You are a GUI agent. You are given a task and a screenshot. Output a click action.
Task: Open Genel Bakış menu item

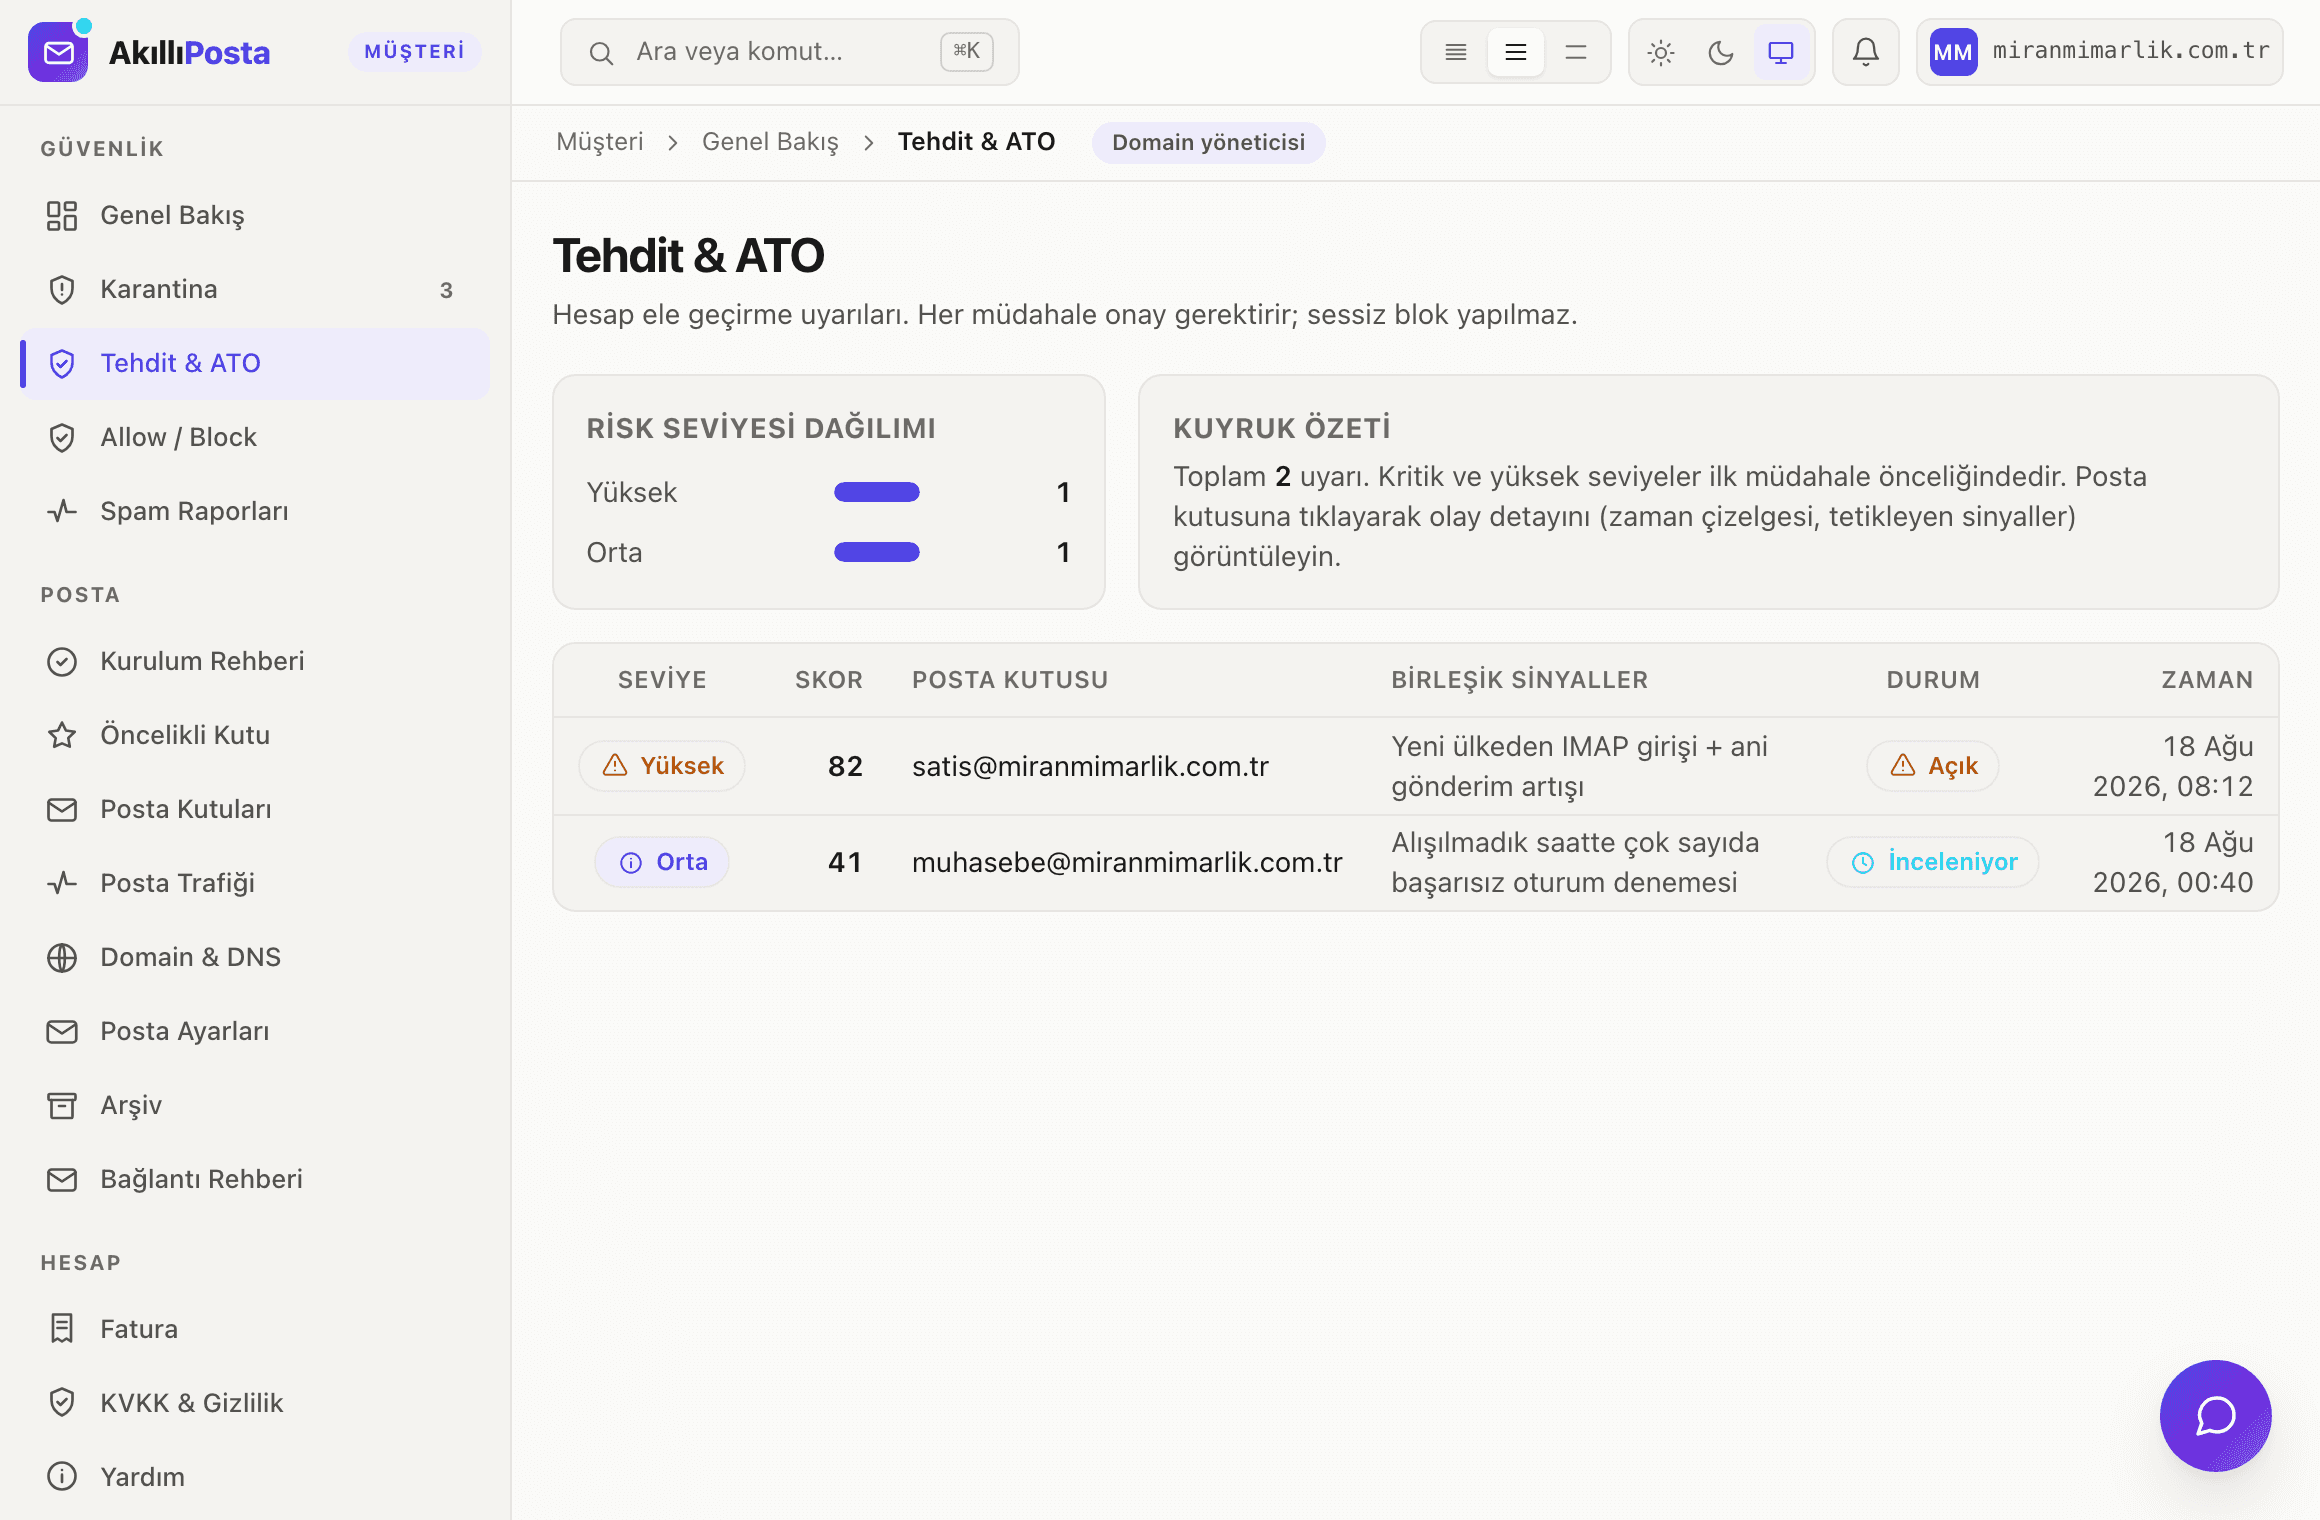[x=255, y=215]
